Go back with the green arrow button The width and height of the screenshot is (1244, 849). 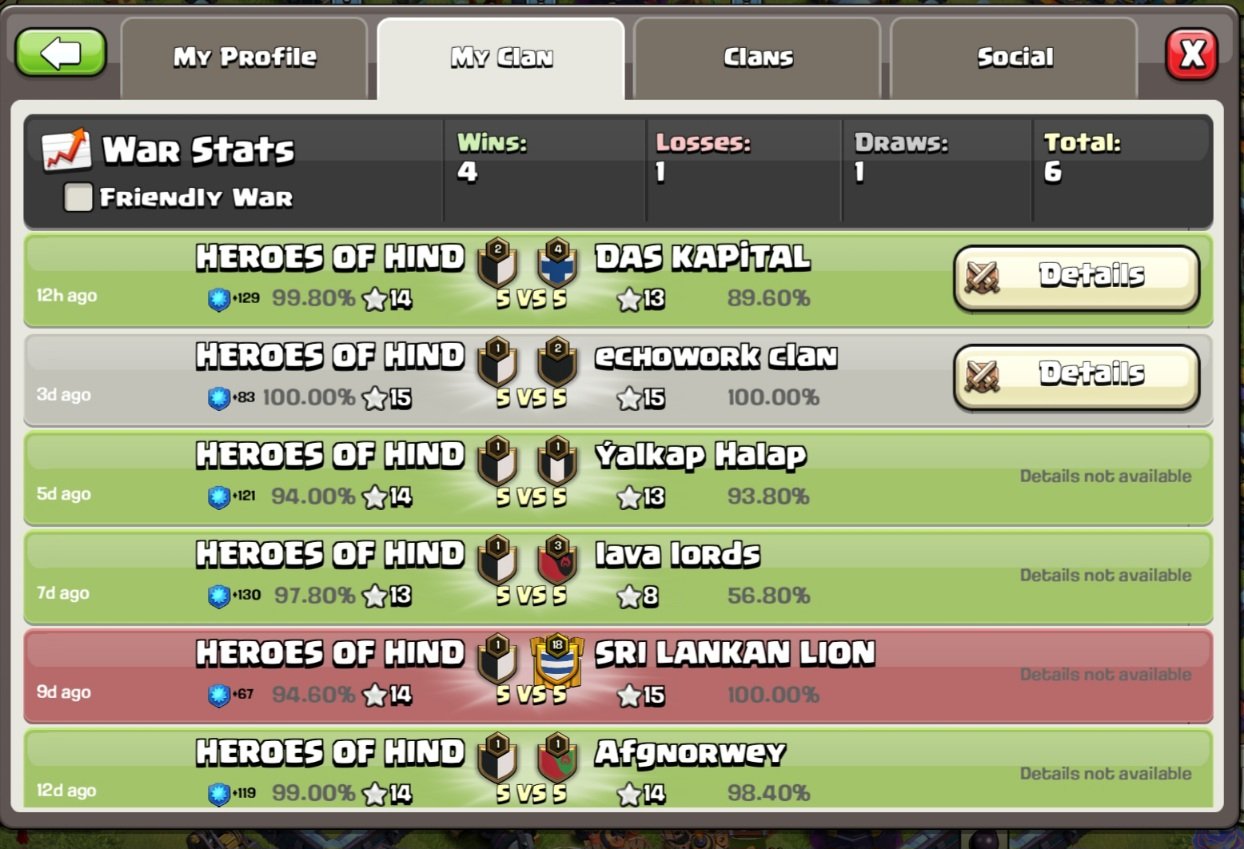point(61,53)
